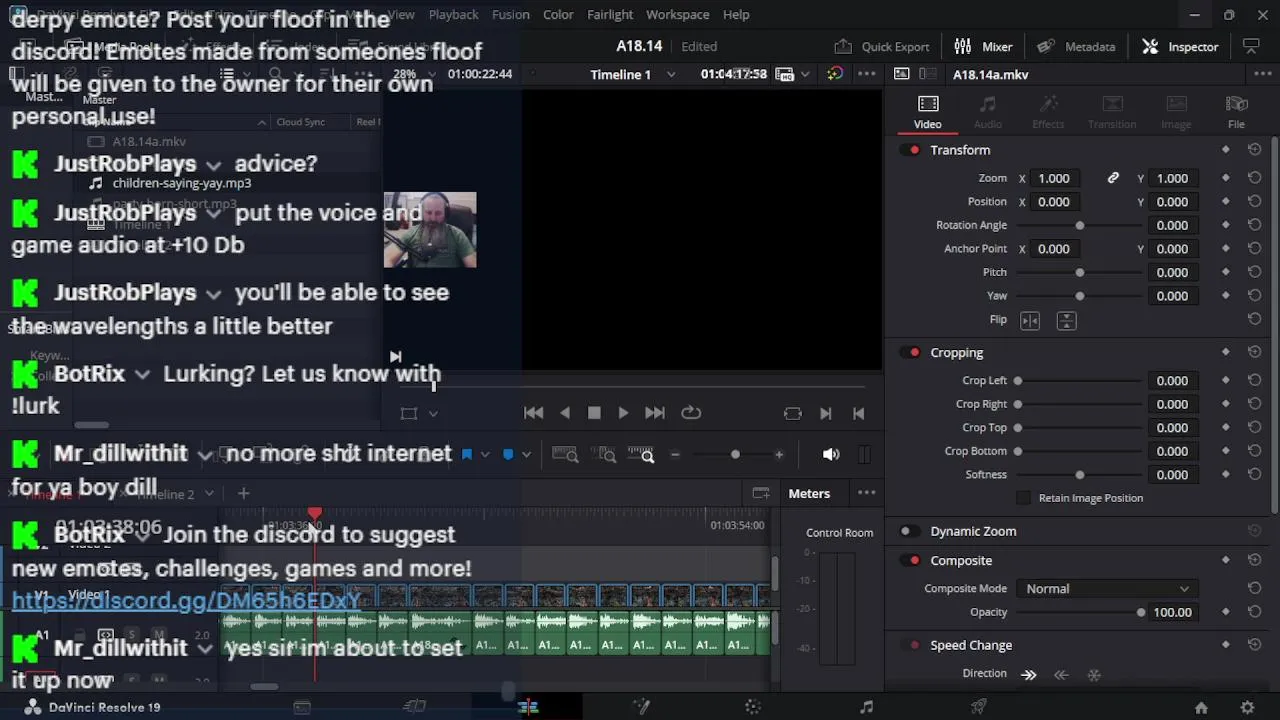This screenshot has height=720, width=1280.
Task: Open the Composite Mode Normal dropdown
Action: 1106,589
